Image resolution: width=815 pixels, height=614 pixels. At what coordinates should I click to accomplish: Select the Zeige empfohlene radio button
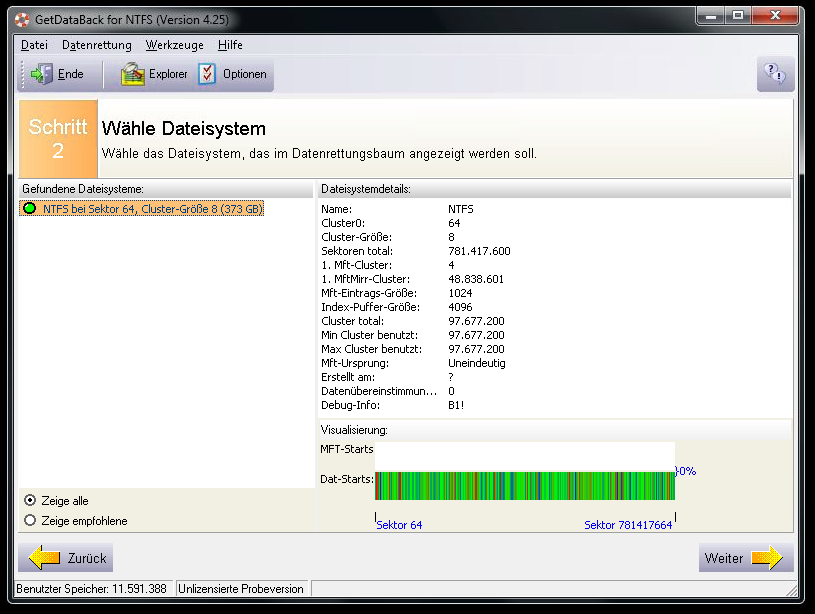click(30, 520)
